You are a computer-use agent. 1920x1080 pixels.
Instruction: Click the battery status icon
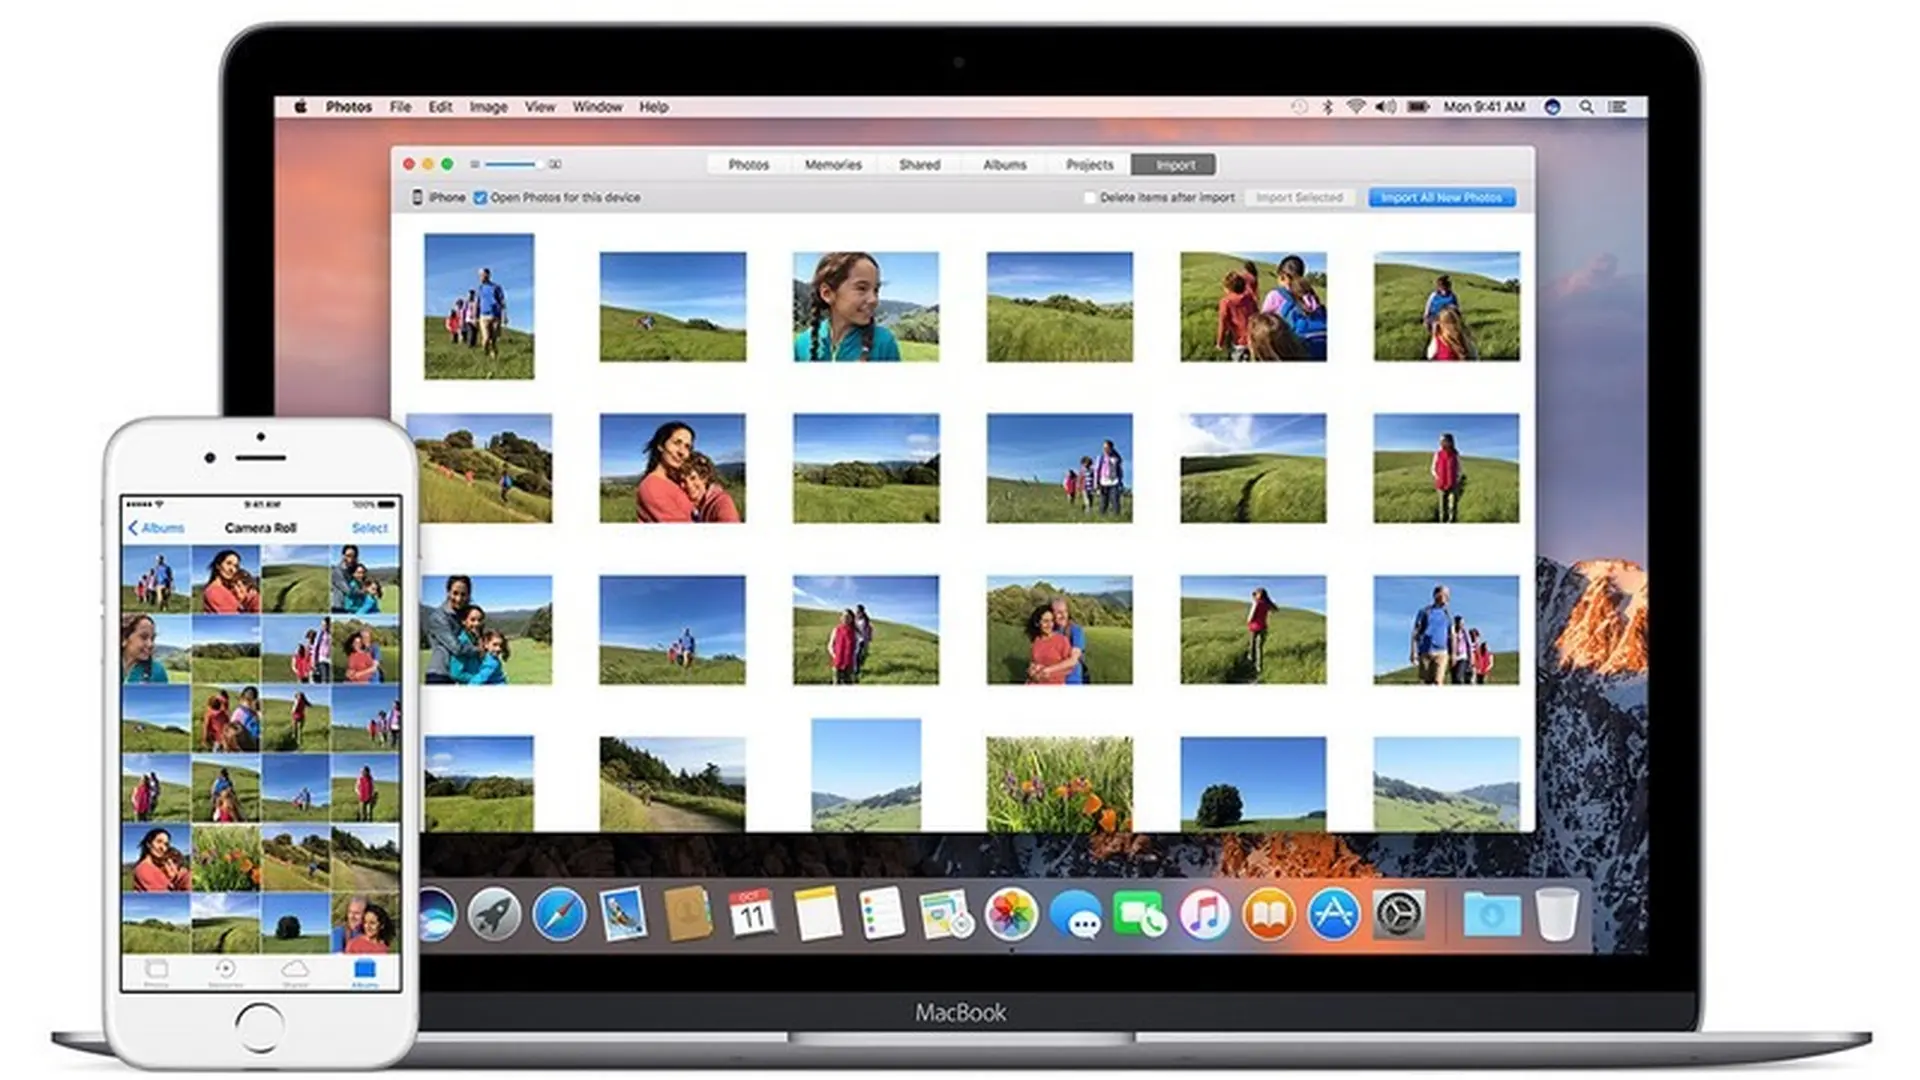point(1418,106)
